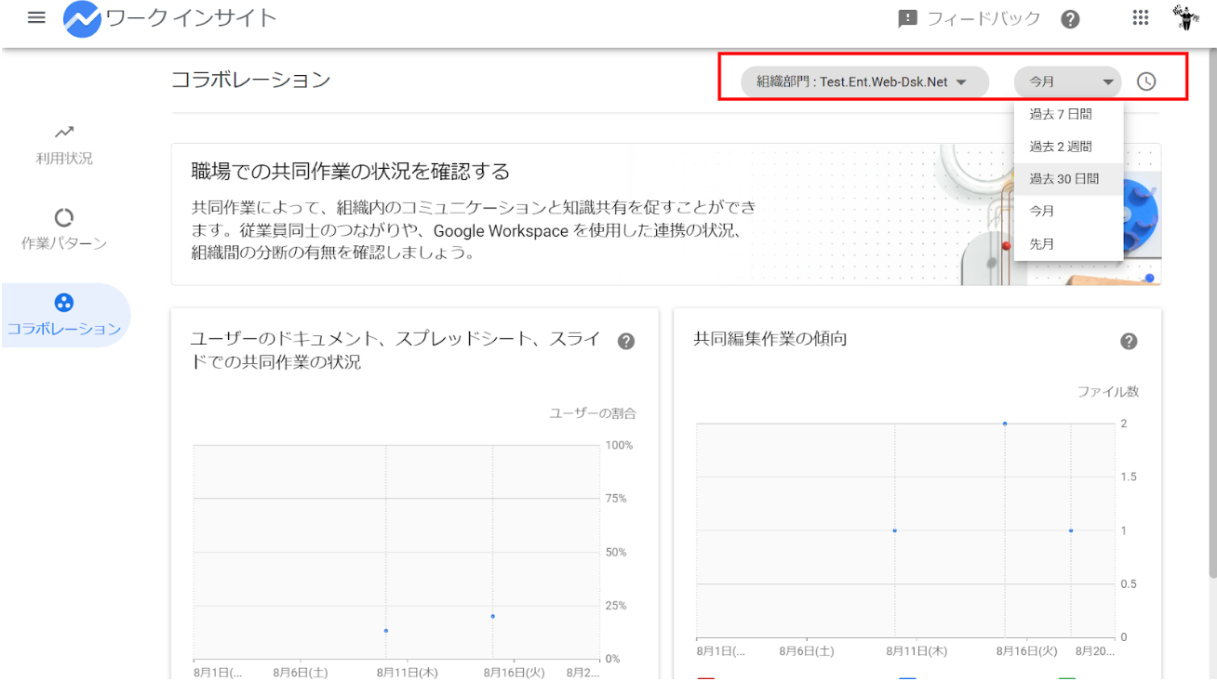Select 先月 as the reporting period
1217x684 pixels.
coord(1042,243)
